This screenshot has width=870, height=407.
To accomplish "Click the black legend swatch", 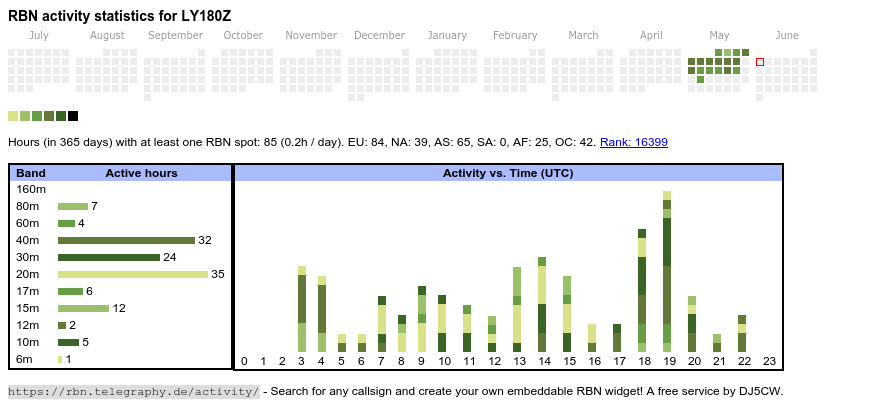I will pos(73,116).
